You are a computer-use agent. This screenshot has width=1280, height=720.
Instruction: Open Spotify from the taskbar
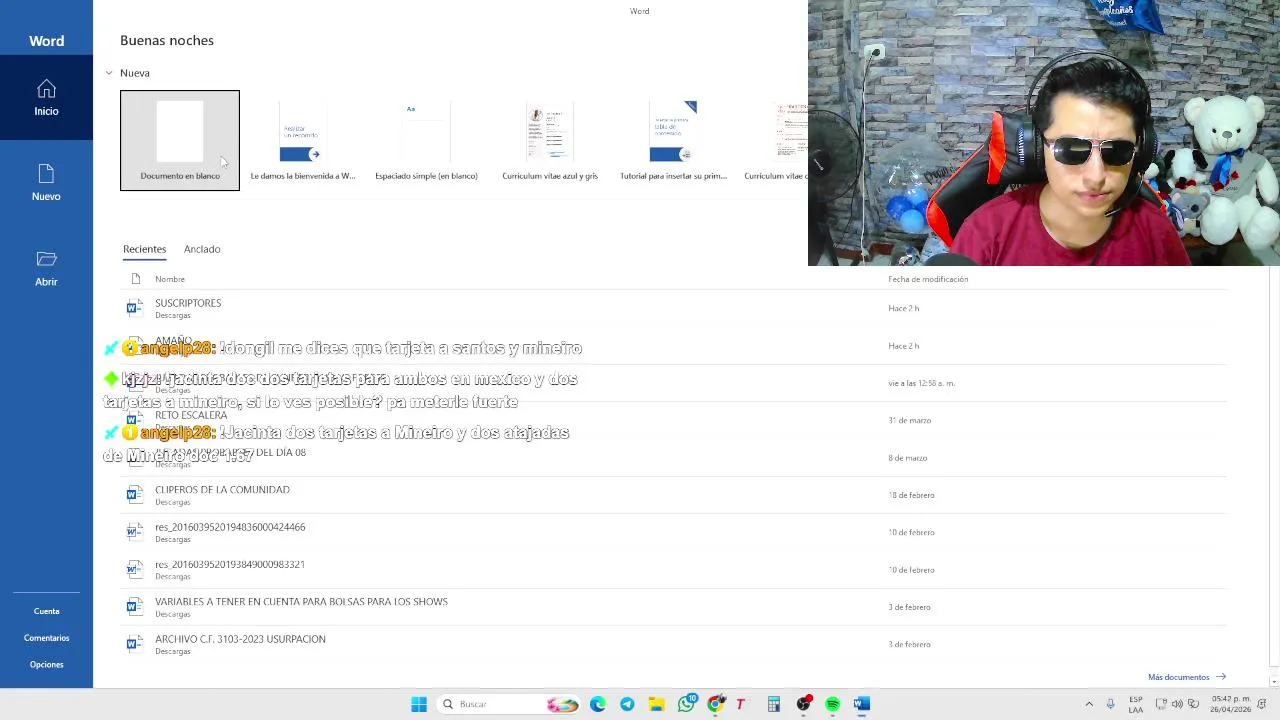[x=832, y=704]
